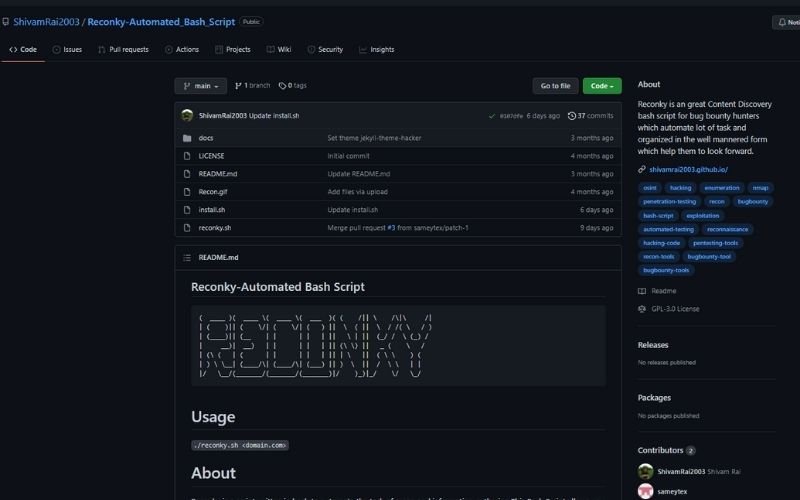Open Reconky-Automated_Bash_Script repository link
This screenshot has height=500, width=800.
click(161, 22)
